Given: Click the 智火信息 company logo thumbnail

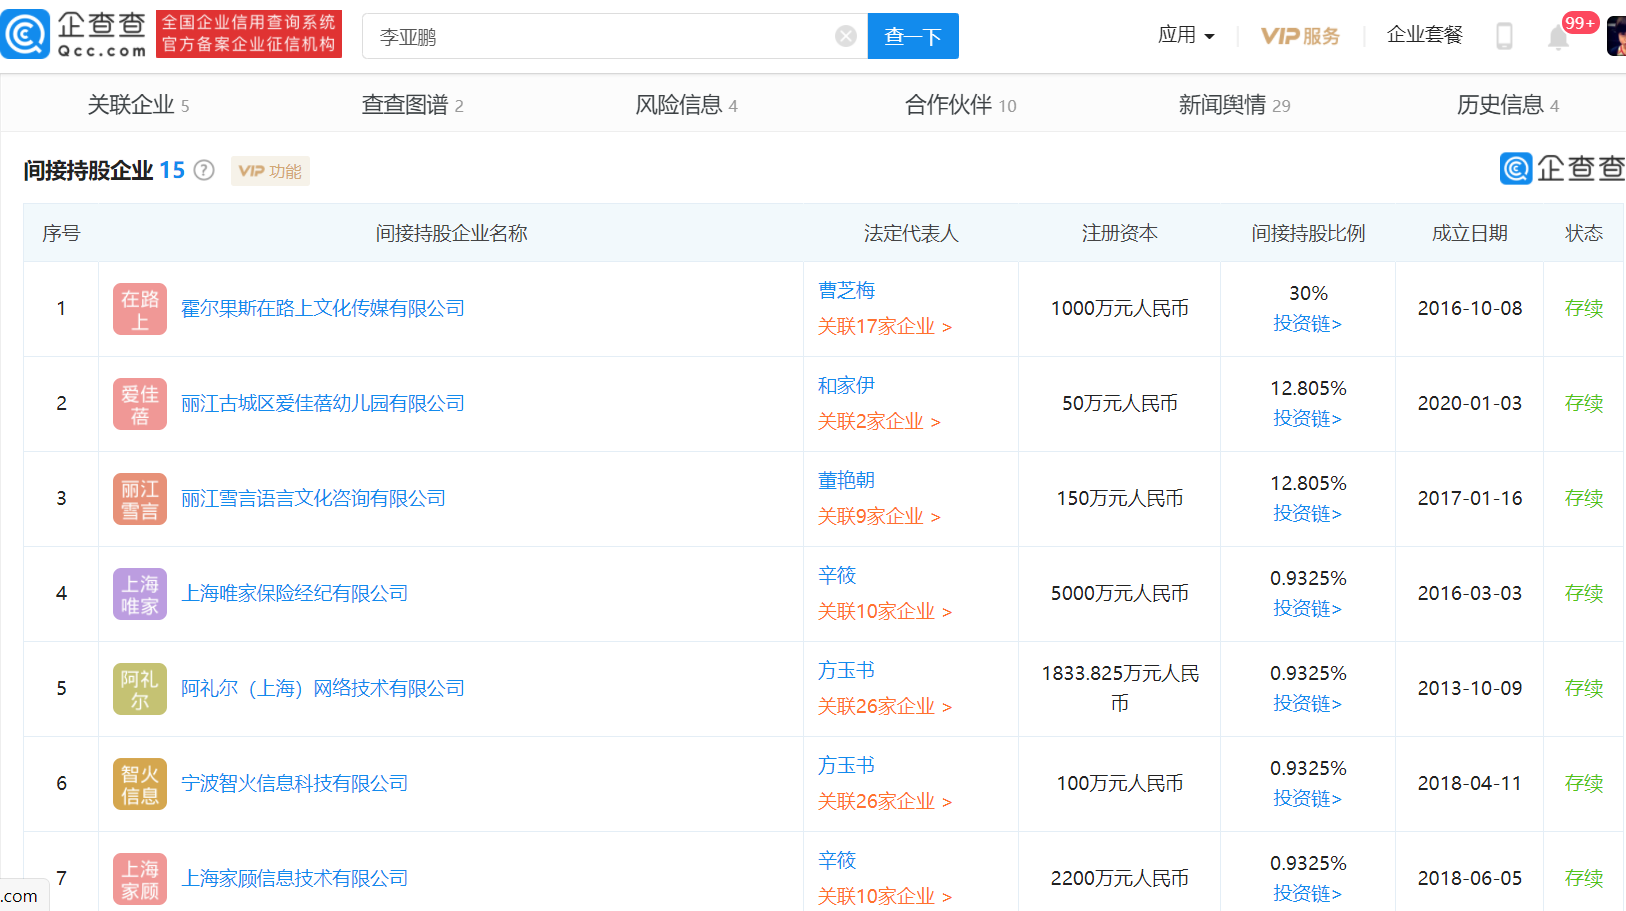Looking at the screenshot, I should click(140, 784).
